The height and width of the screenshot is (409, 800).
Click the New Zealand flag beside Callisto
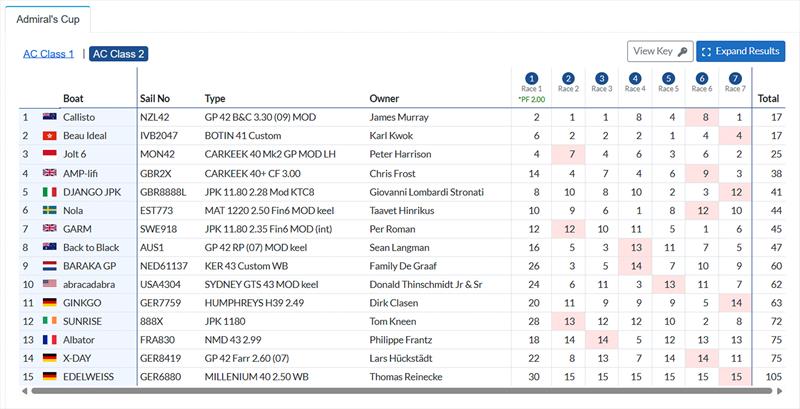click(x=49, y=117)
